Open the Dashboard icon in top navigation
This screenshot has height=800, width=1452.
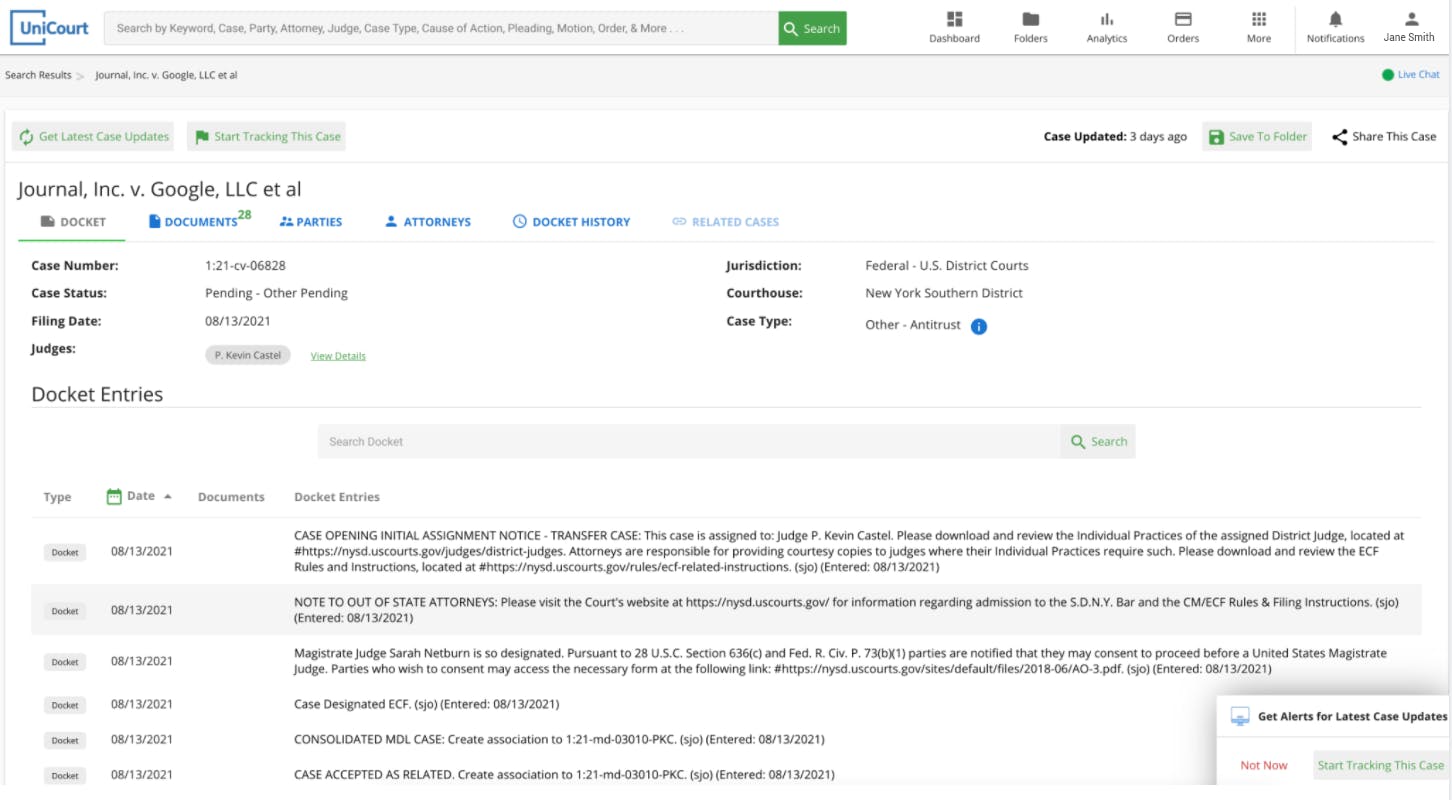(x=954, y=20)
